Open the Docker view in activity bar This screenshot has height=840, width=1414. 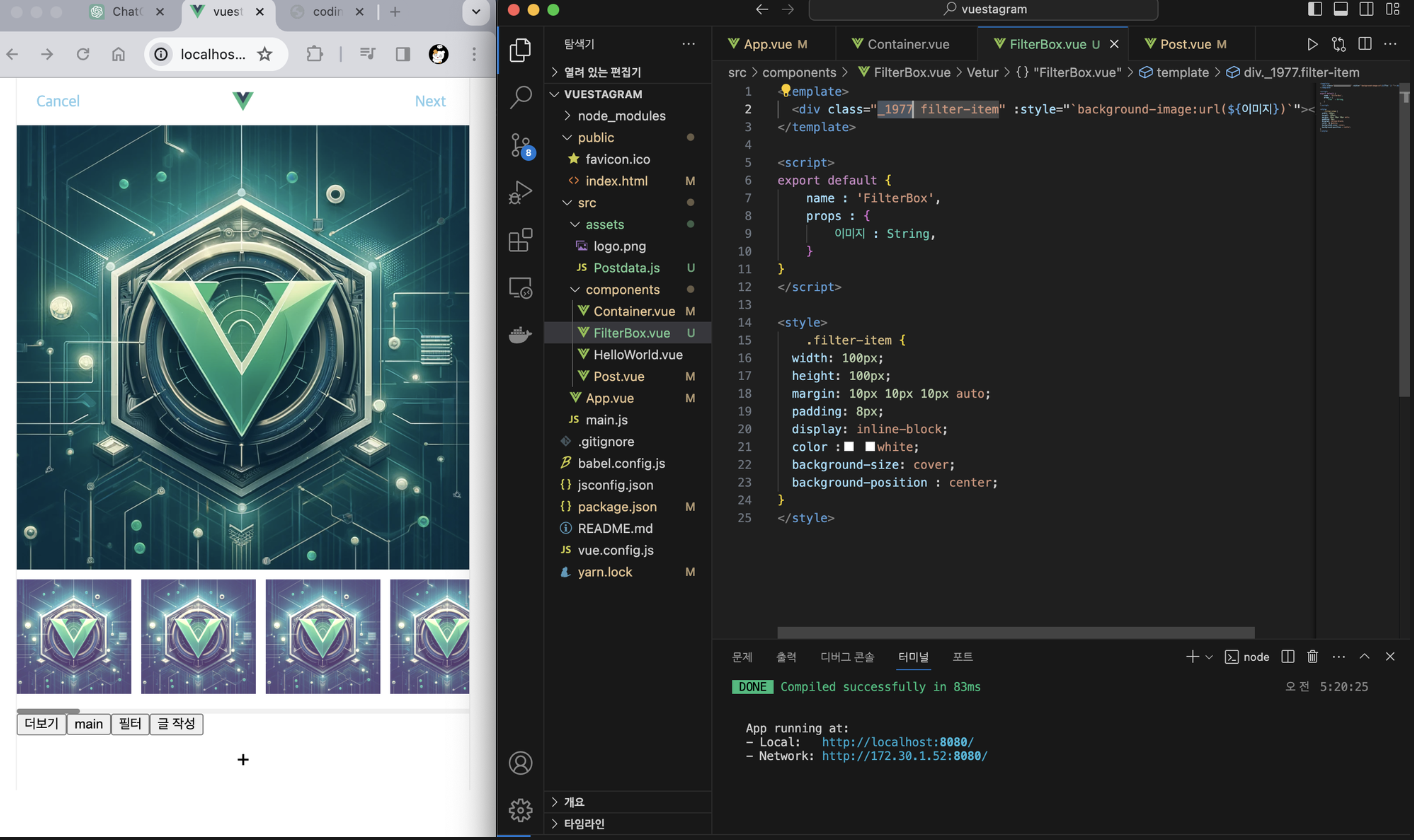click(x=520, y=335)
